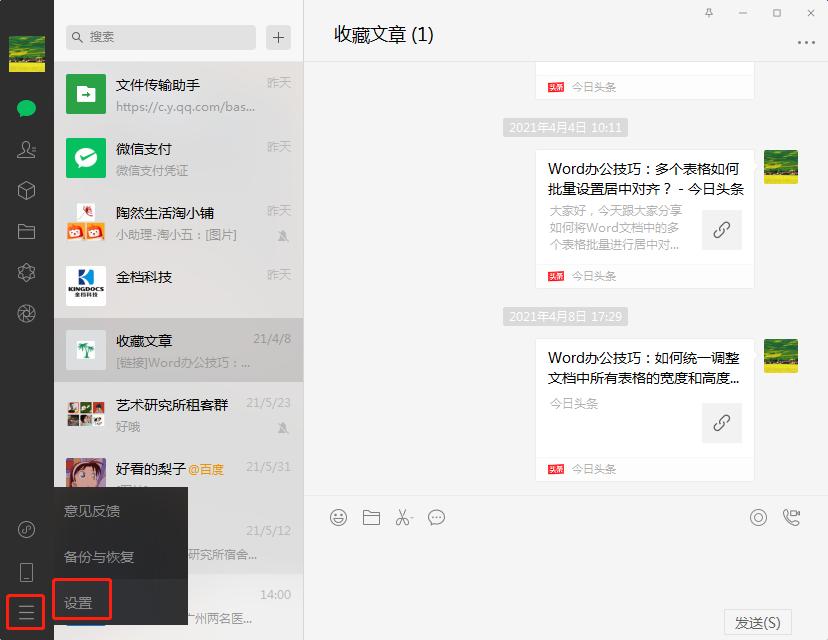
Task: Expand new chat options with plus button
Action: click(277, 37)
